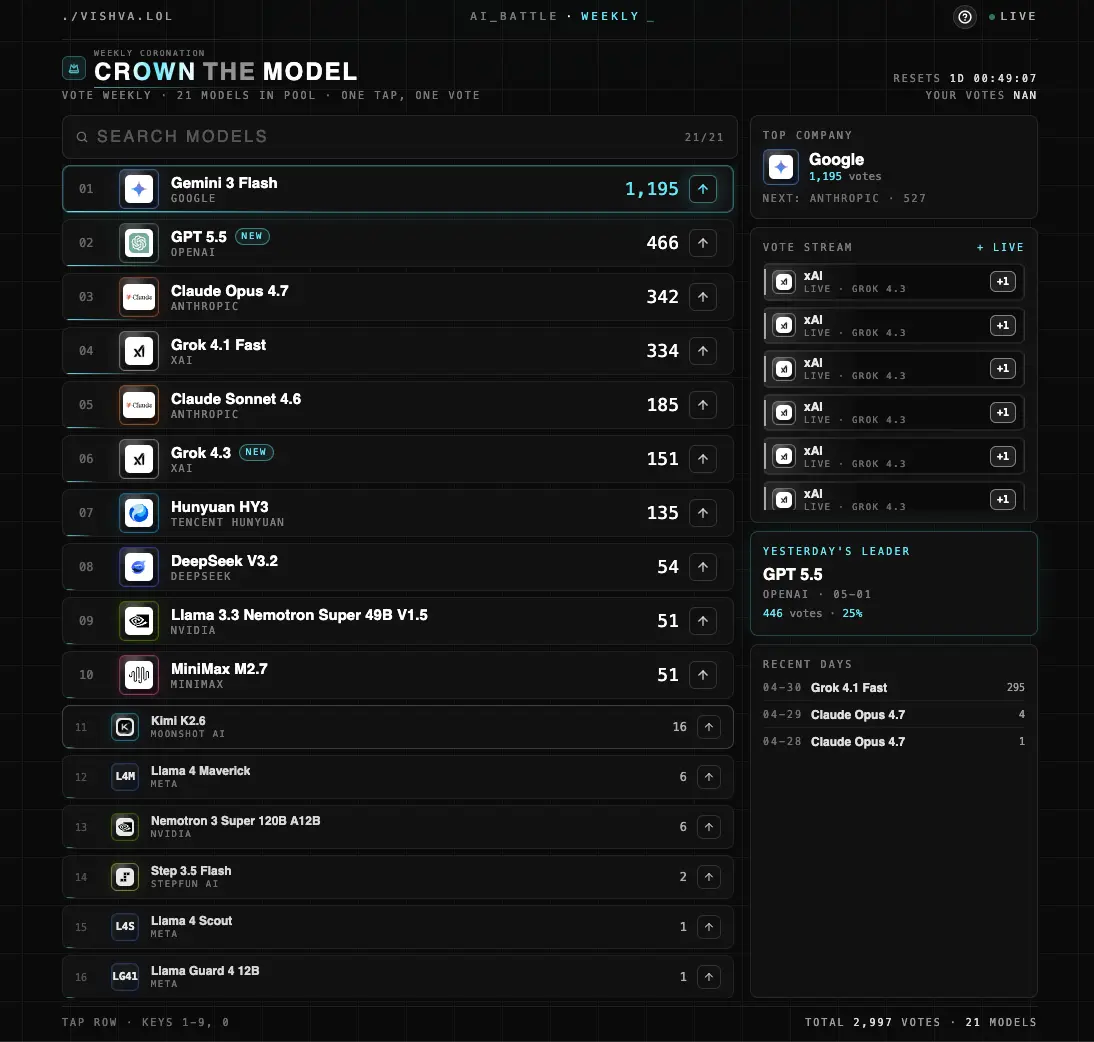Click the Your Votes NaN label

click(981, 95)
